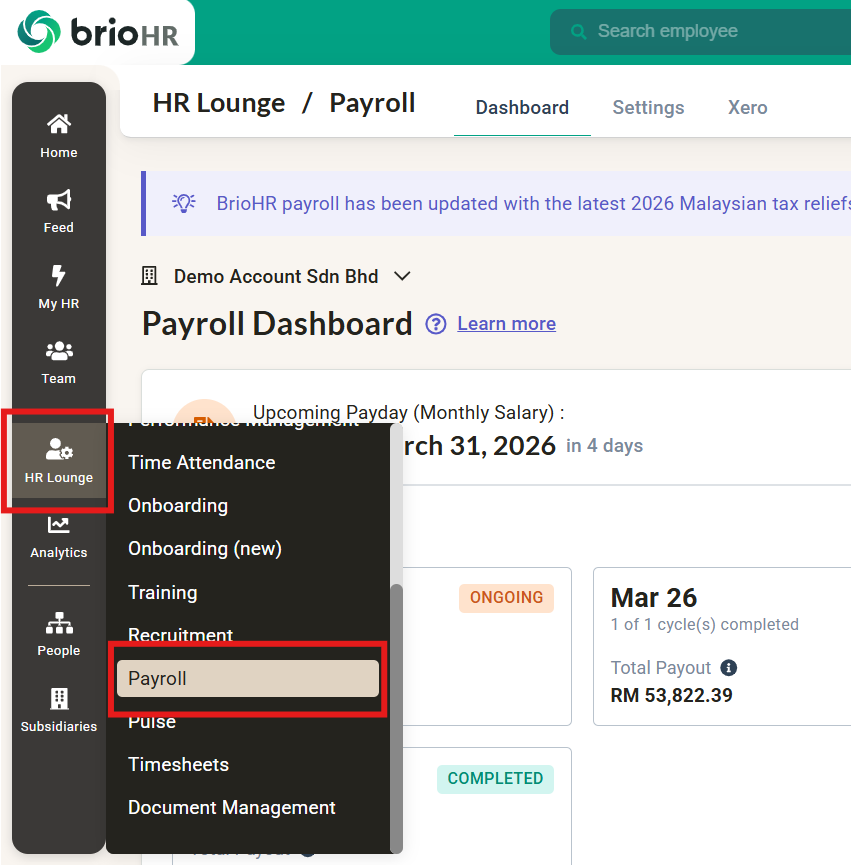Click the BrioHR logo
851x865 pixels.
(x=98, y=31)
